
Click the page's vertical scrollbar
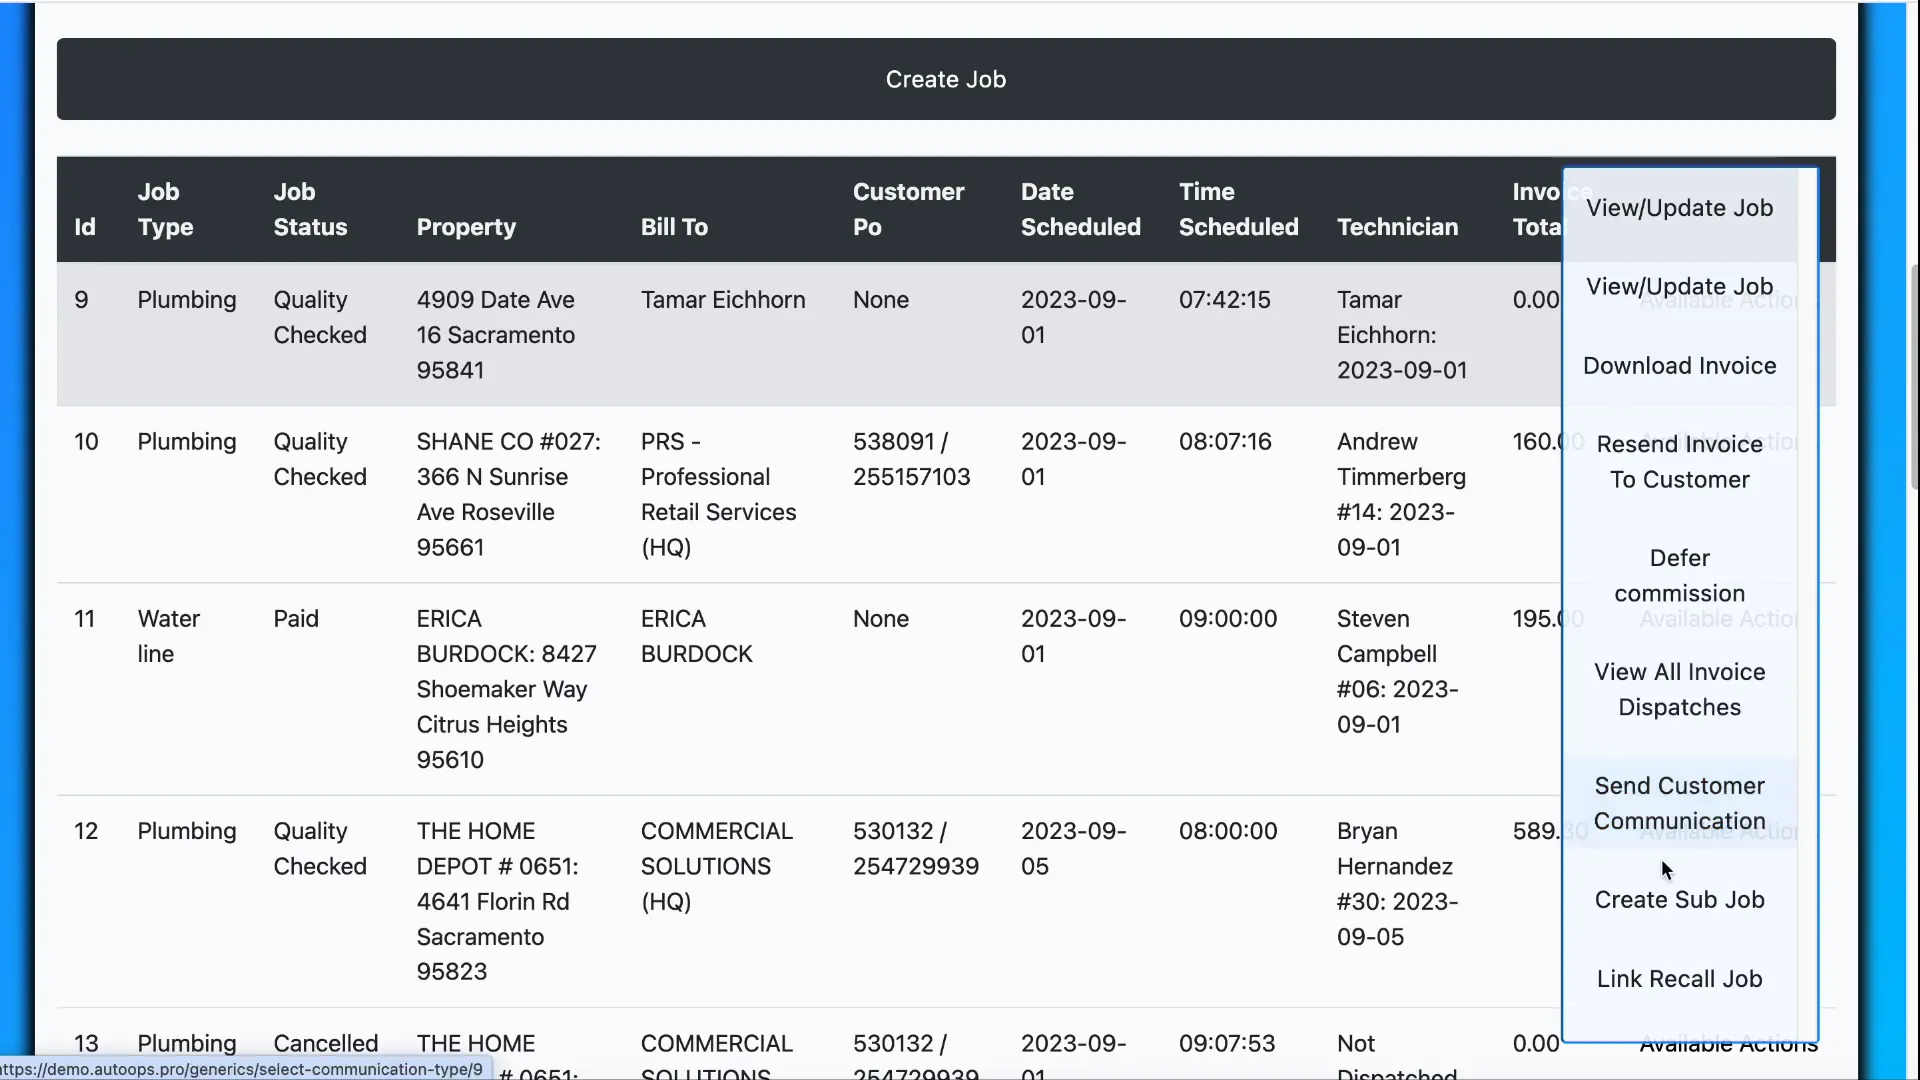click(x=1913, y=375)
